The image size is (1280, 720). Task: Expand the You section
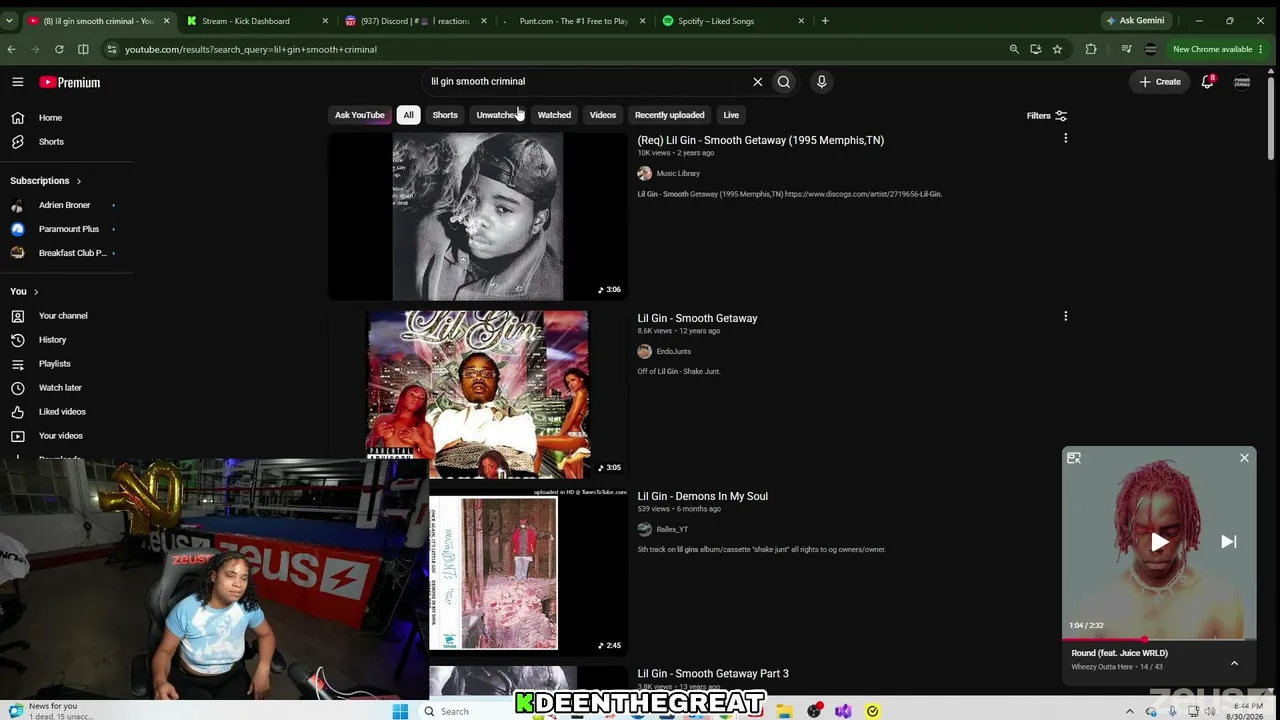pos(24,292)
